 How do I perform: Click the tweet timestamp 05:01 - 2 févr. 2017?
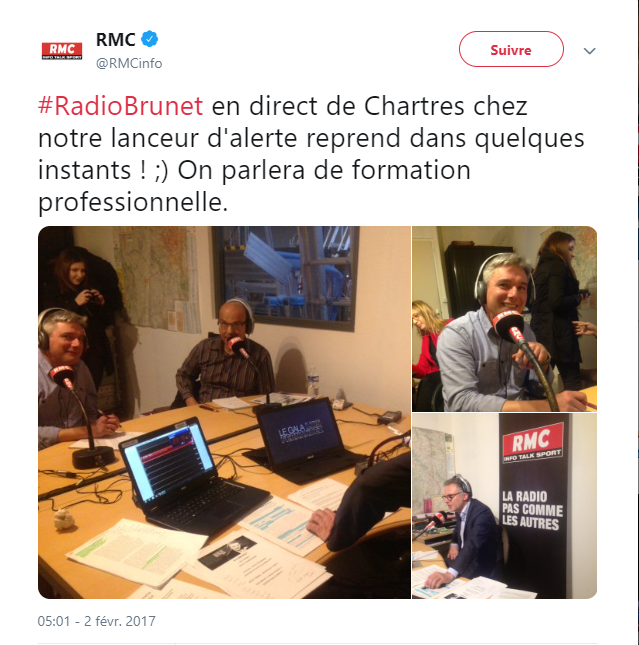pyautogui.click(x=97, y=621)
